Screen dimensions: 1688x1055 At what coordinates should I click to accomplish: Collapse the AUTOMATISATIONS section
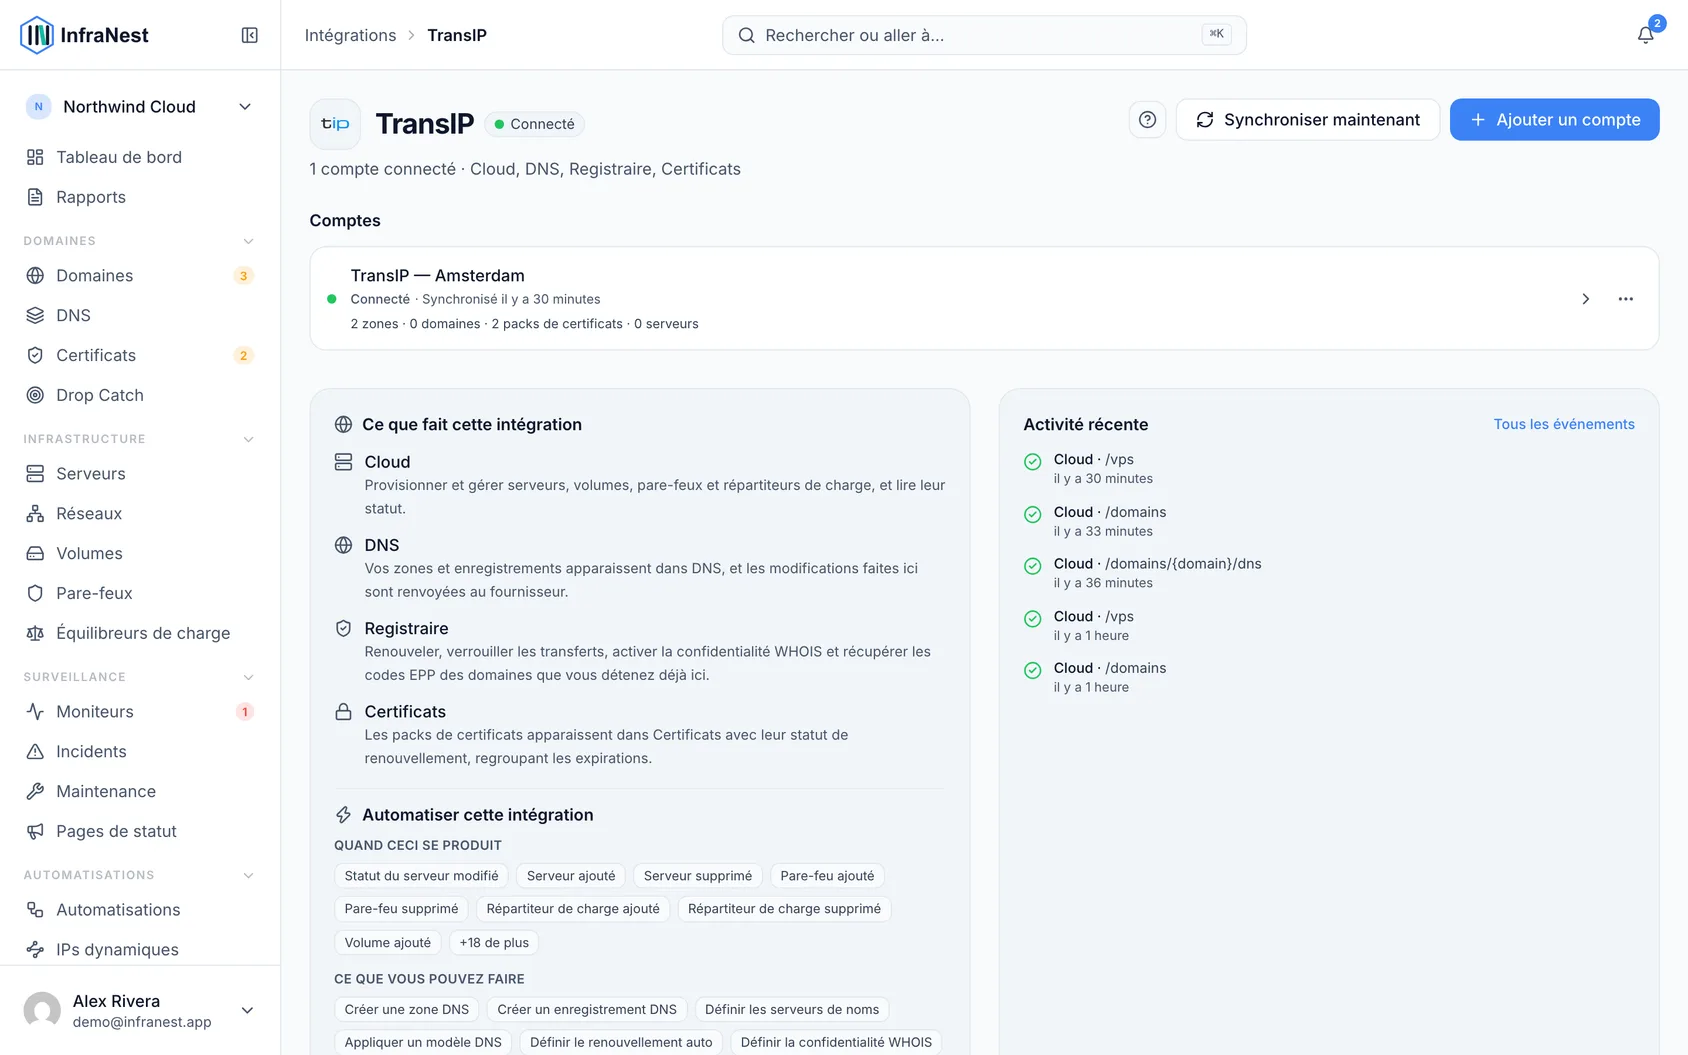(x=248, y=875)
